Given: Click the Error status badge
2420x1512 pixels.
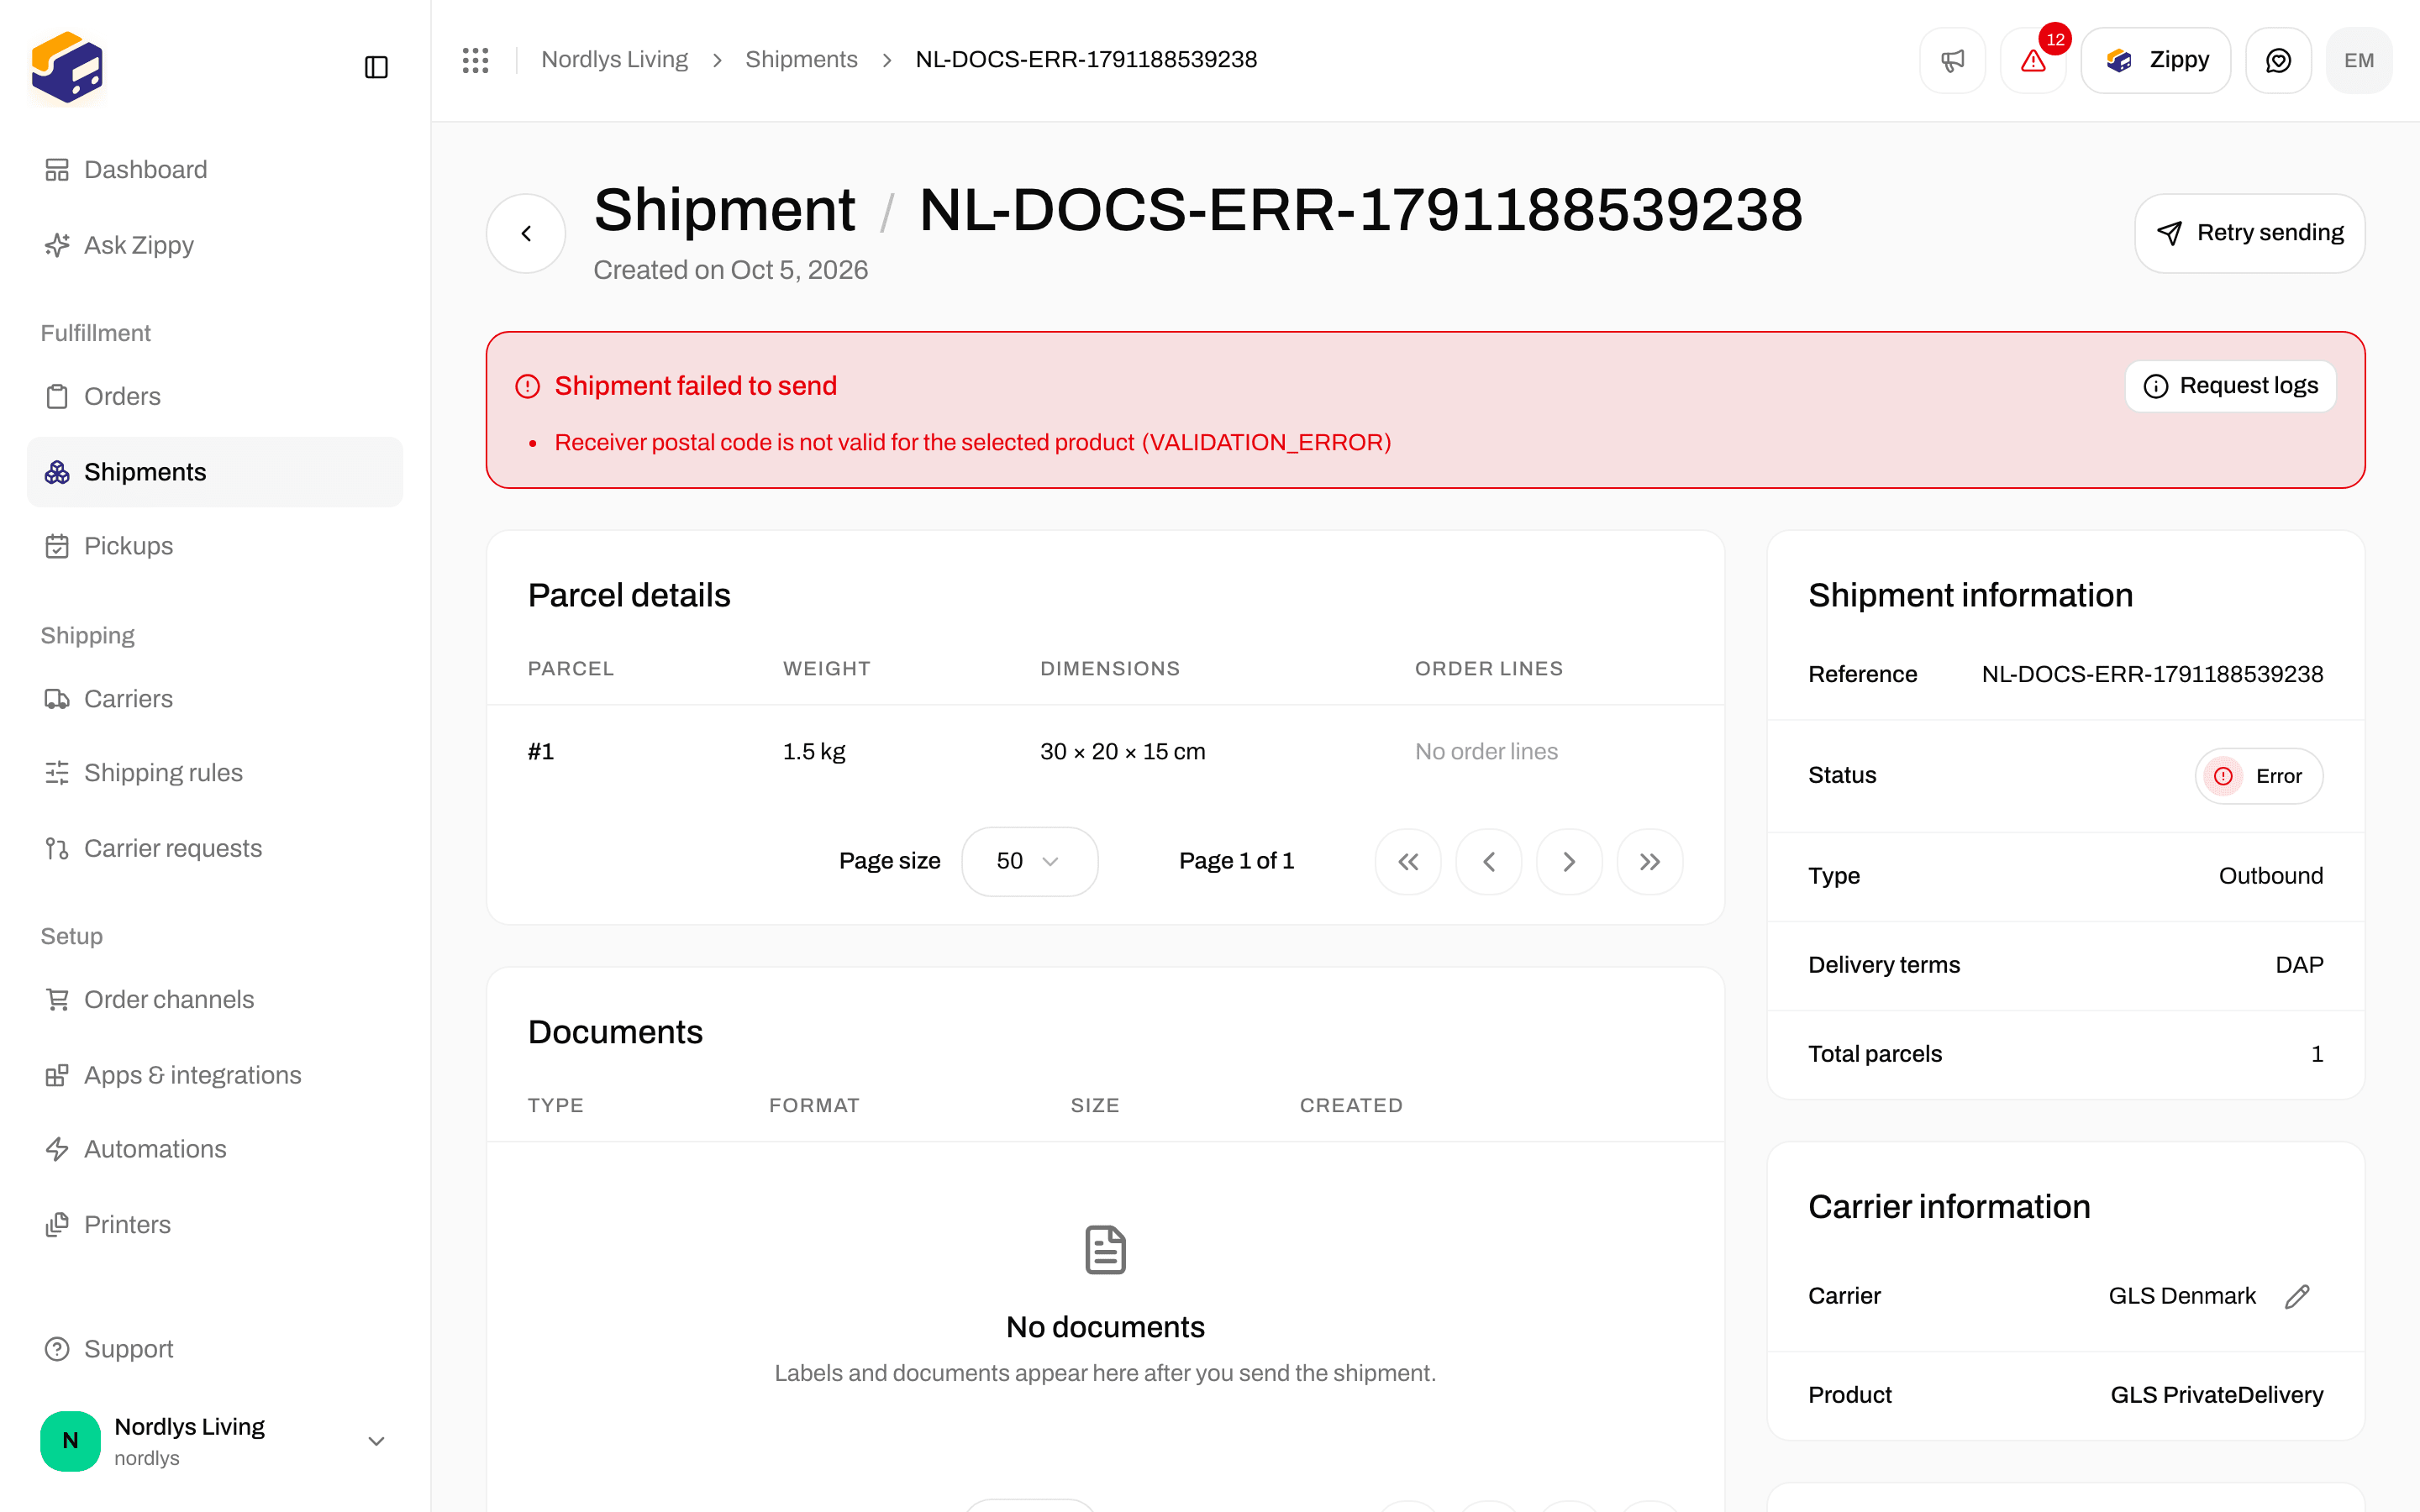Looking at the screenshot, I should [2258, 776].
